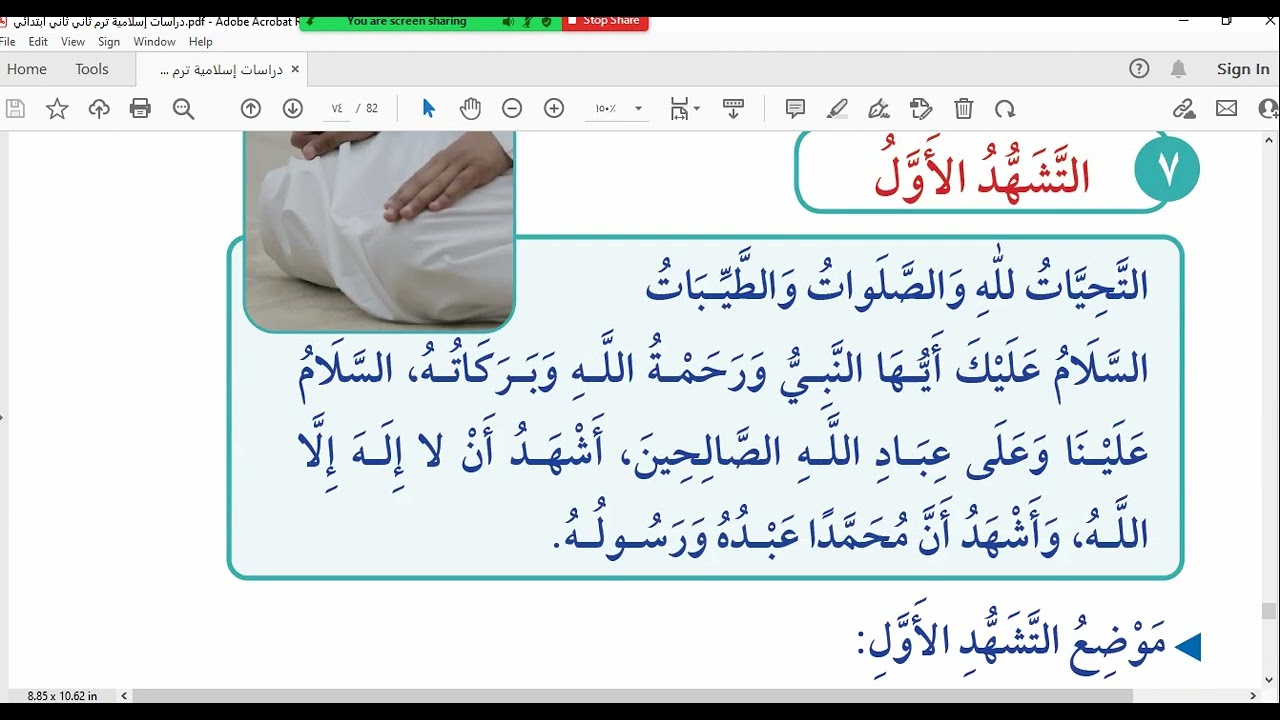Switch to the Tools tab

(x=92, y=69)
